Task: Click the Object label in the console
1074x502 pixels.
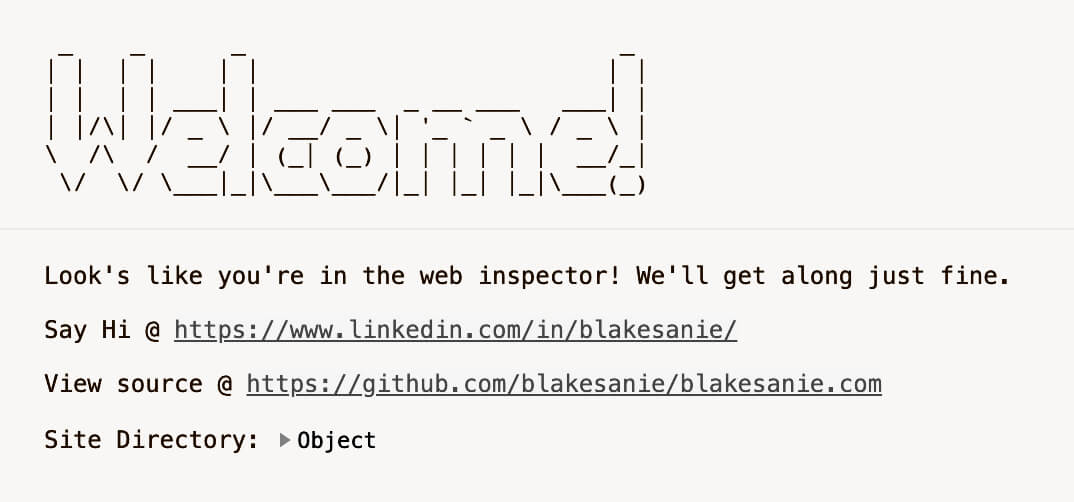Action: pyautogui.click(x=337, y=440)
